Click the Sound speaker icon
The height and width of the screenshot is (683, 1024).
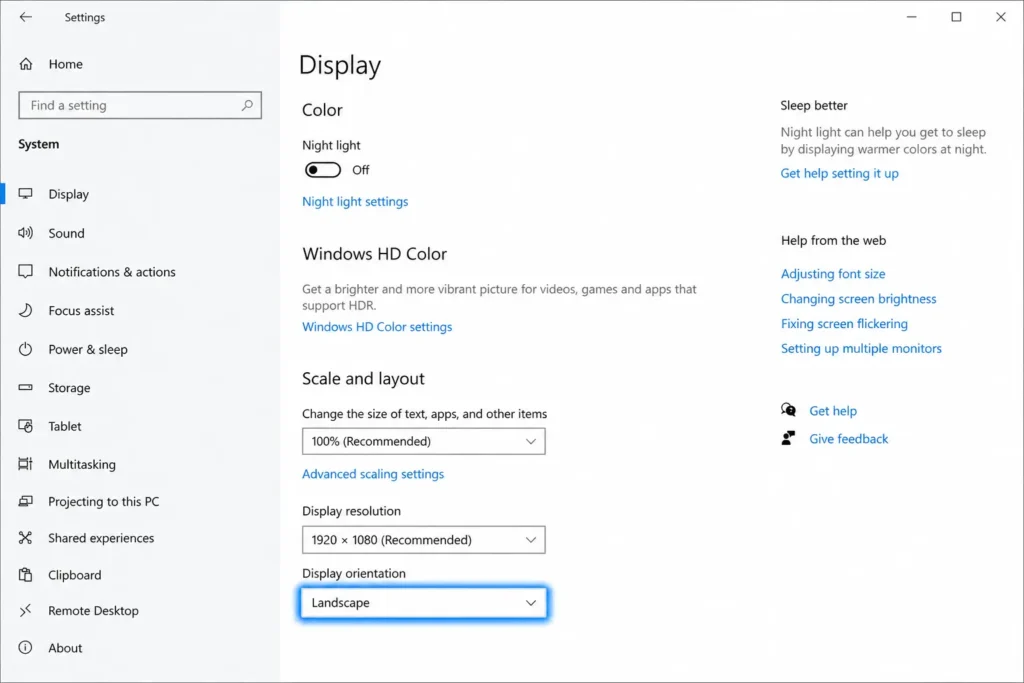(25, 233)
